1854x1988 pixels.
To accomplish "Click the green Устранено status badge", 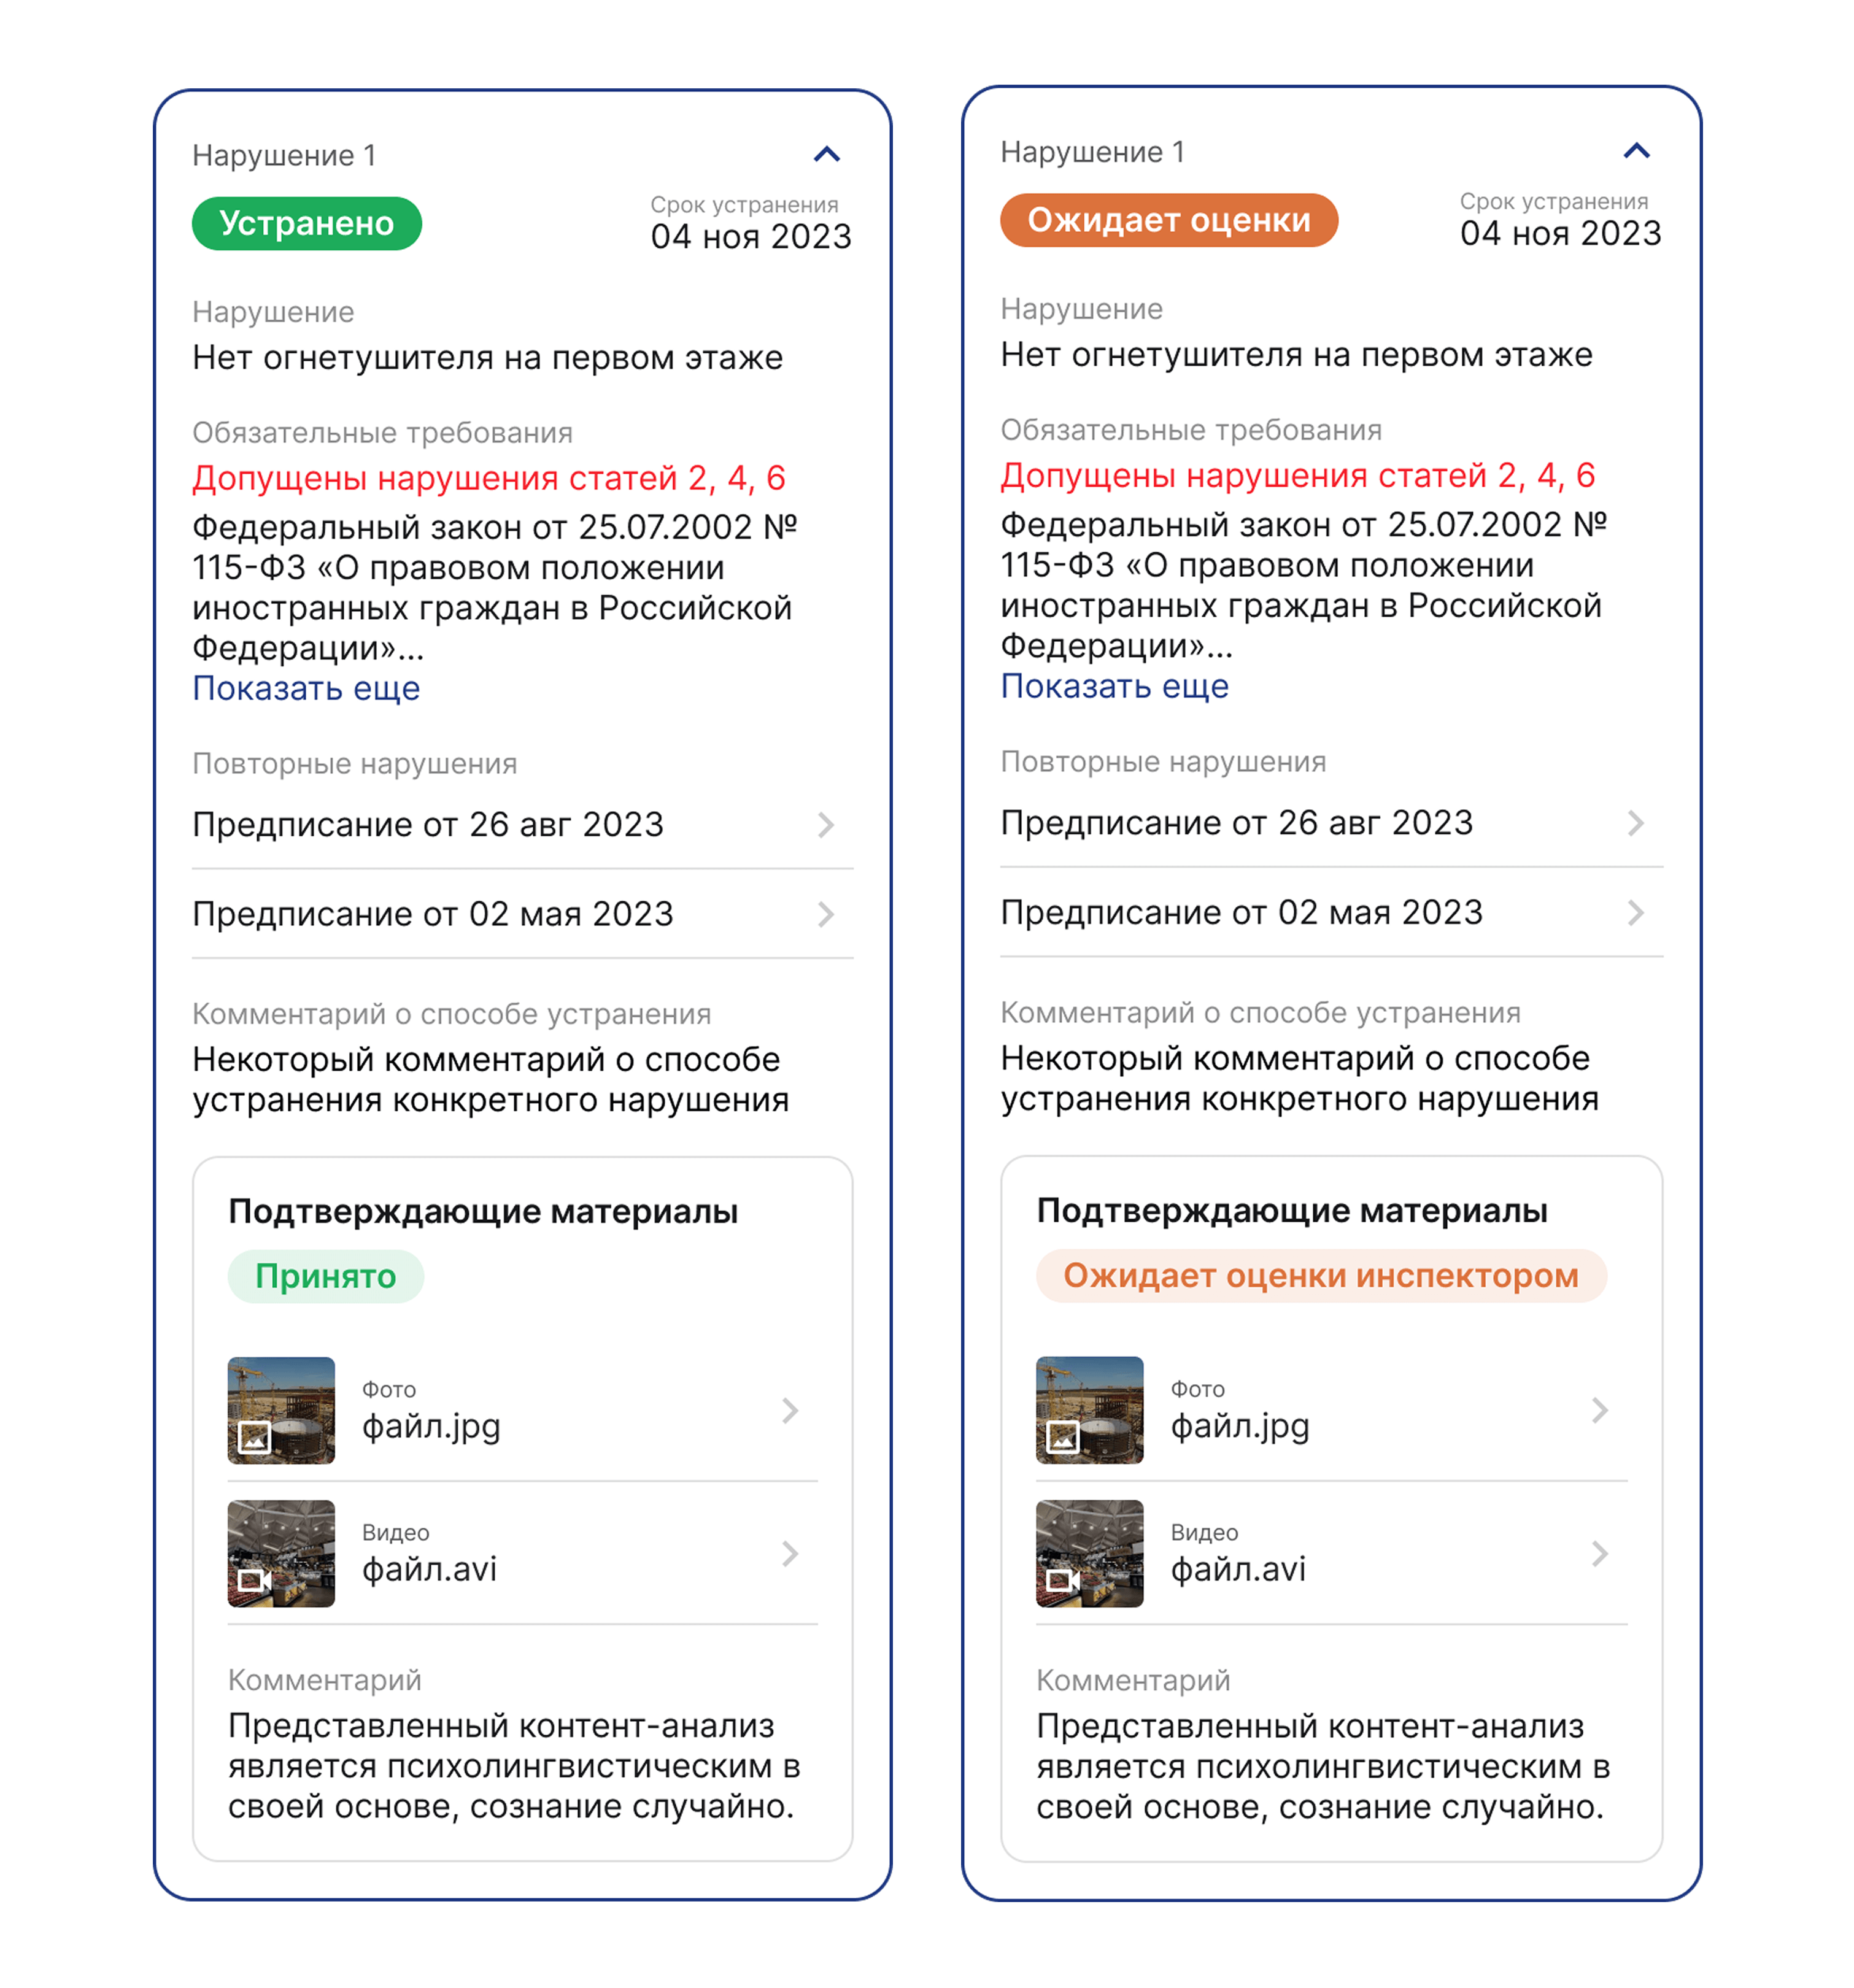I will [306, 223].
